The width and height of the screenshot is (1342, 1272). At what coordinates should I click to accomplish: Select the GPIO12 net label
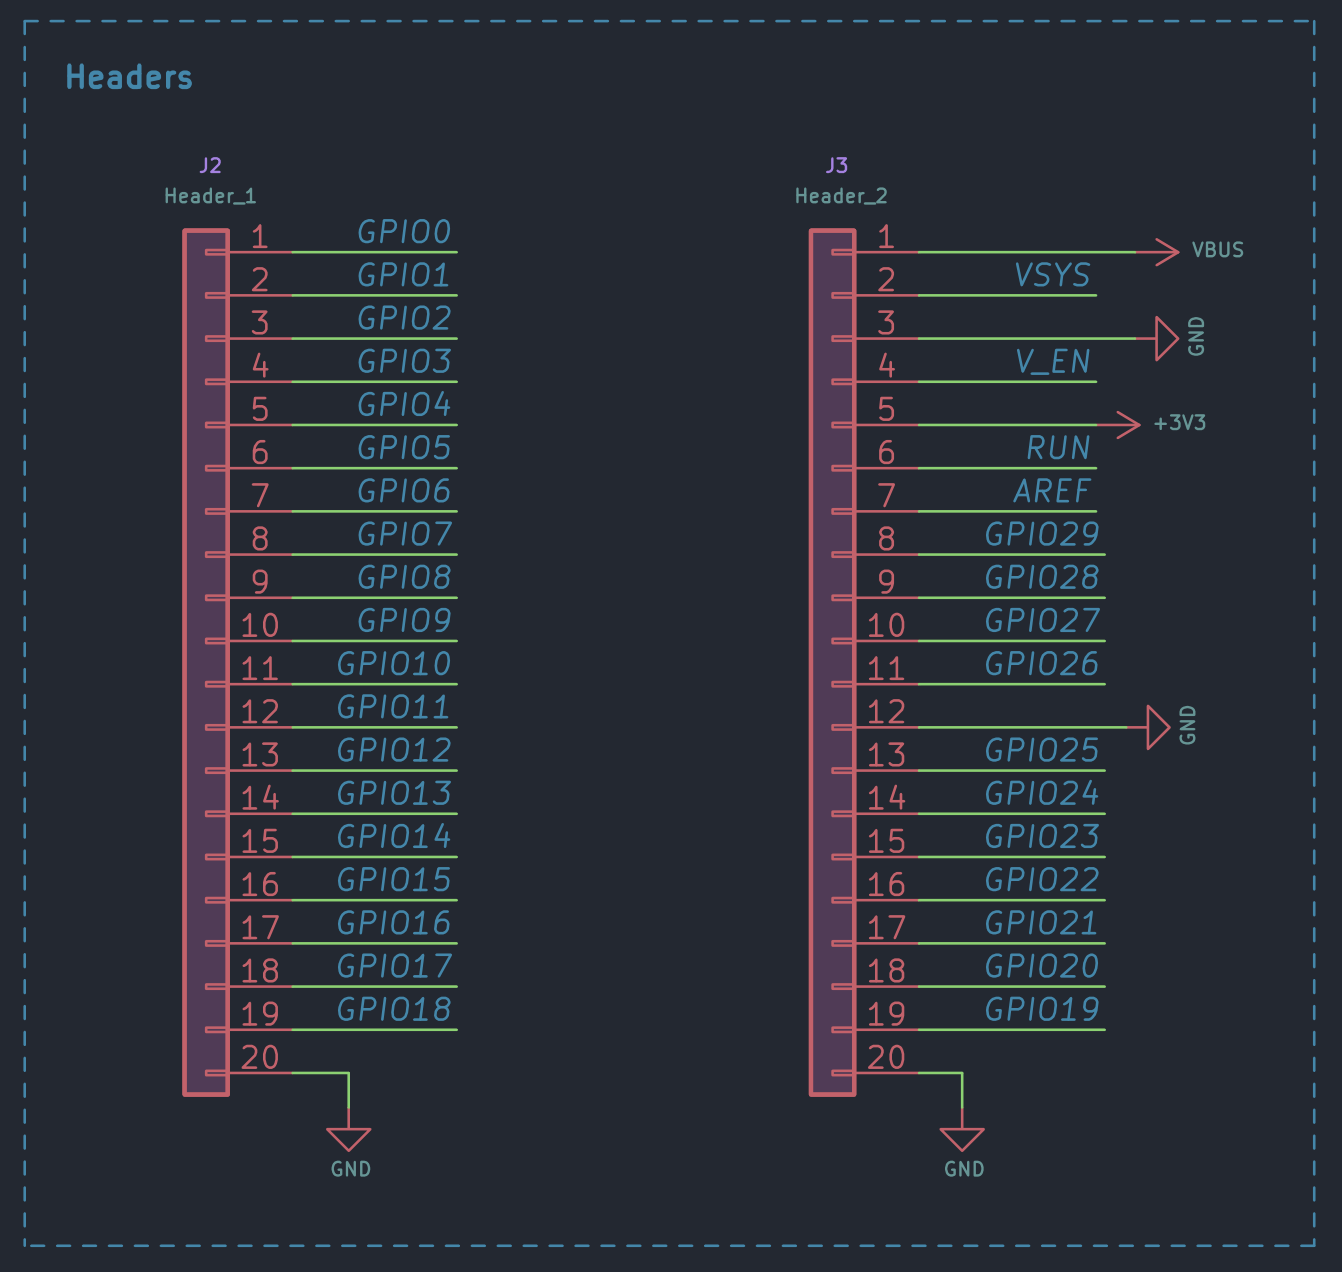click(x=394, y=750)
